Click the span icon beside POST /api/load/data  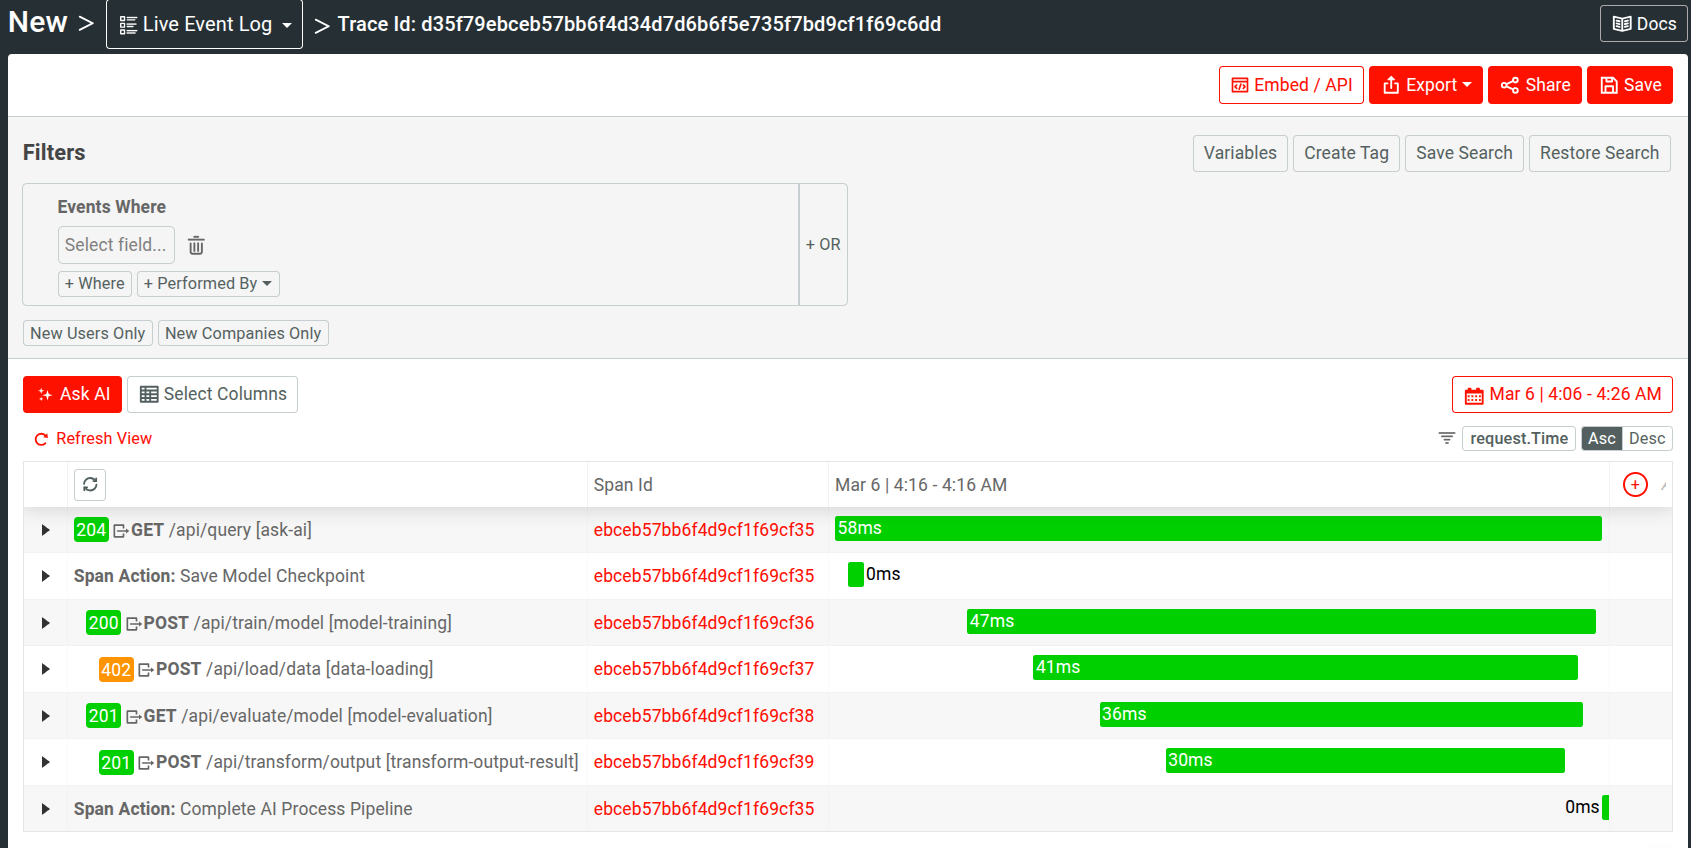[x=145, y=670]
